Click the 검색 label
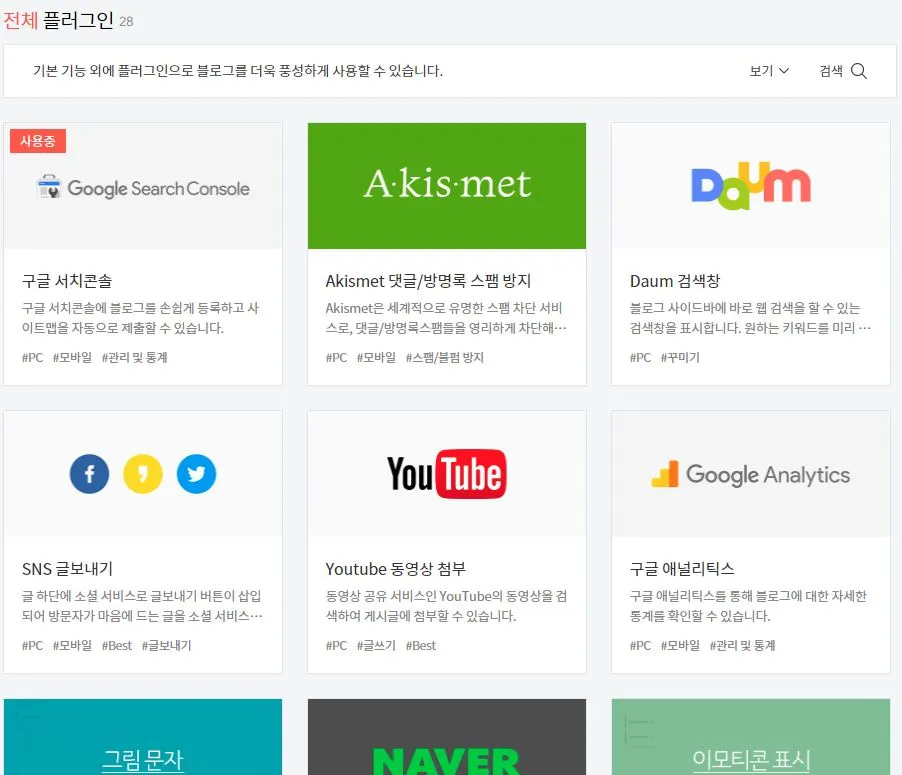The image size is (902, 775). click(831, 71)
